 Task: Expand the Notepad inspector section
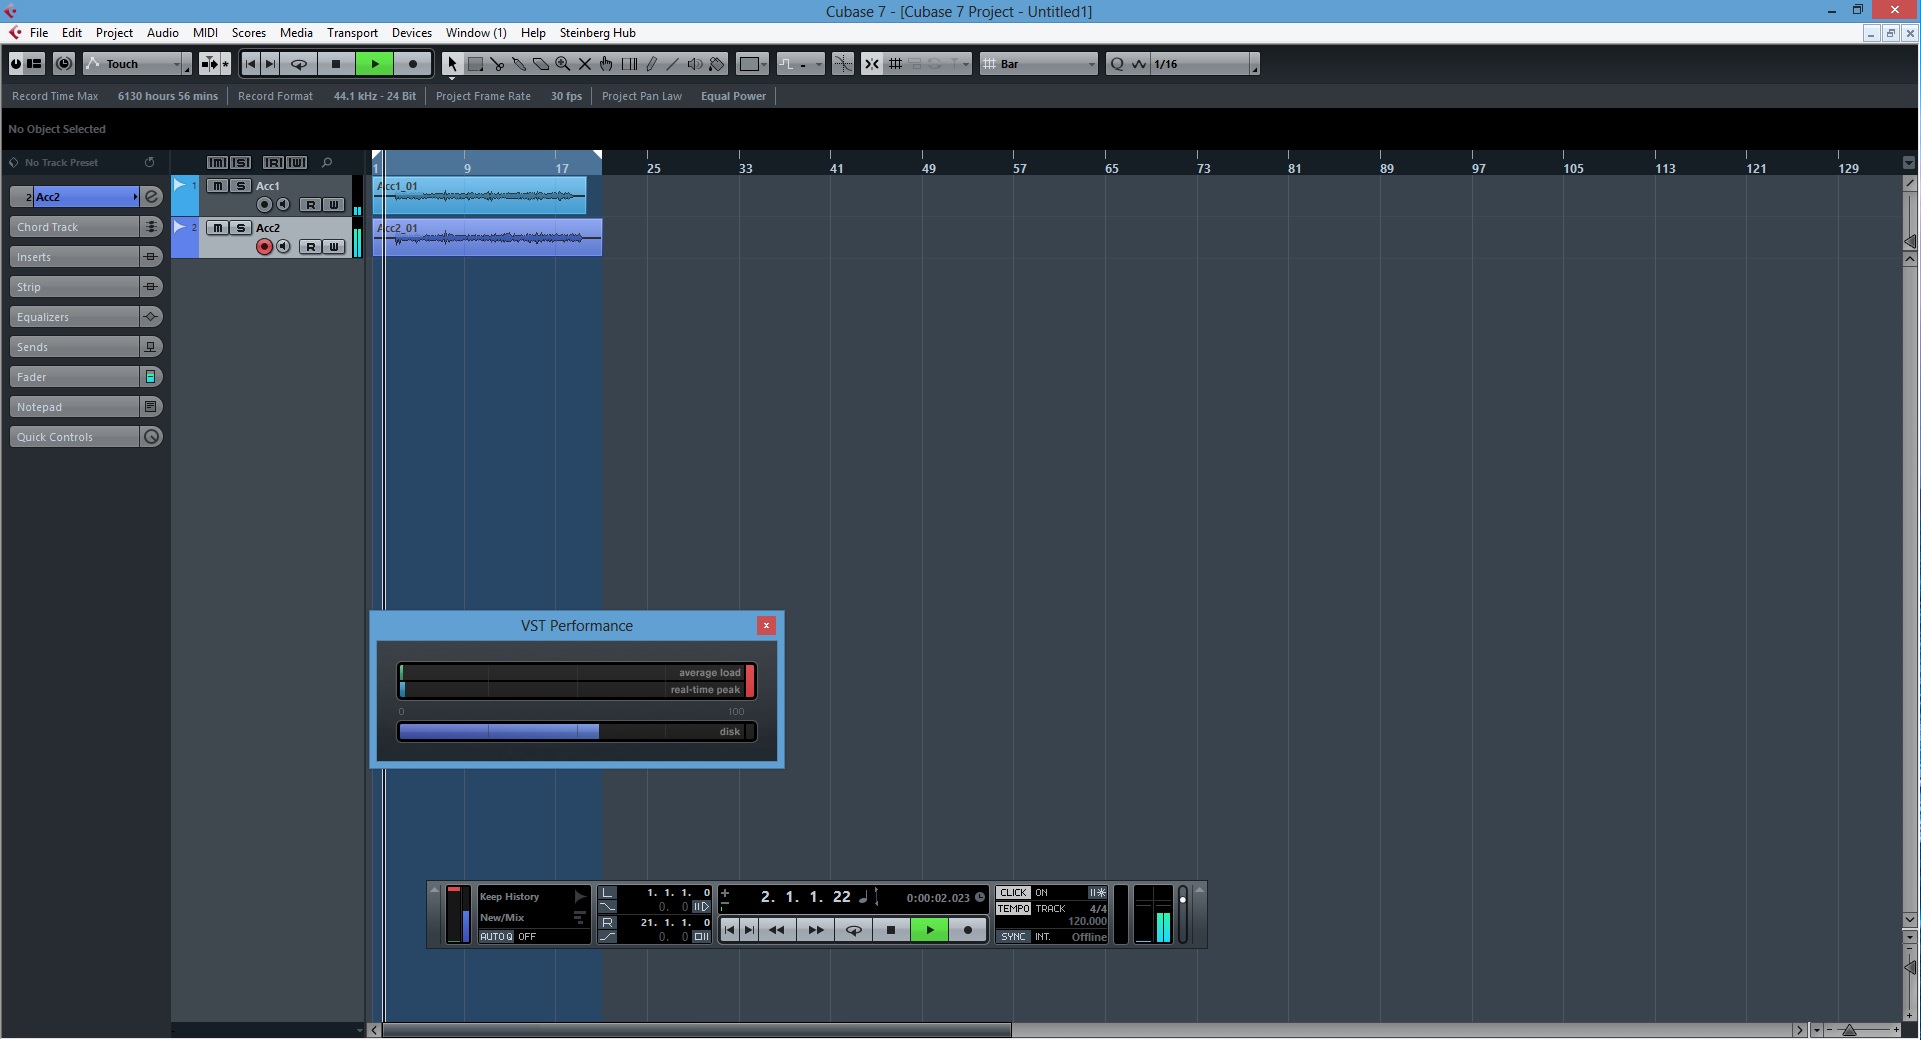pyautogui.click(x=74, y=407)
